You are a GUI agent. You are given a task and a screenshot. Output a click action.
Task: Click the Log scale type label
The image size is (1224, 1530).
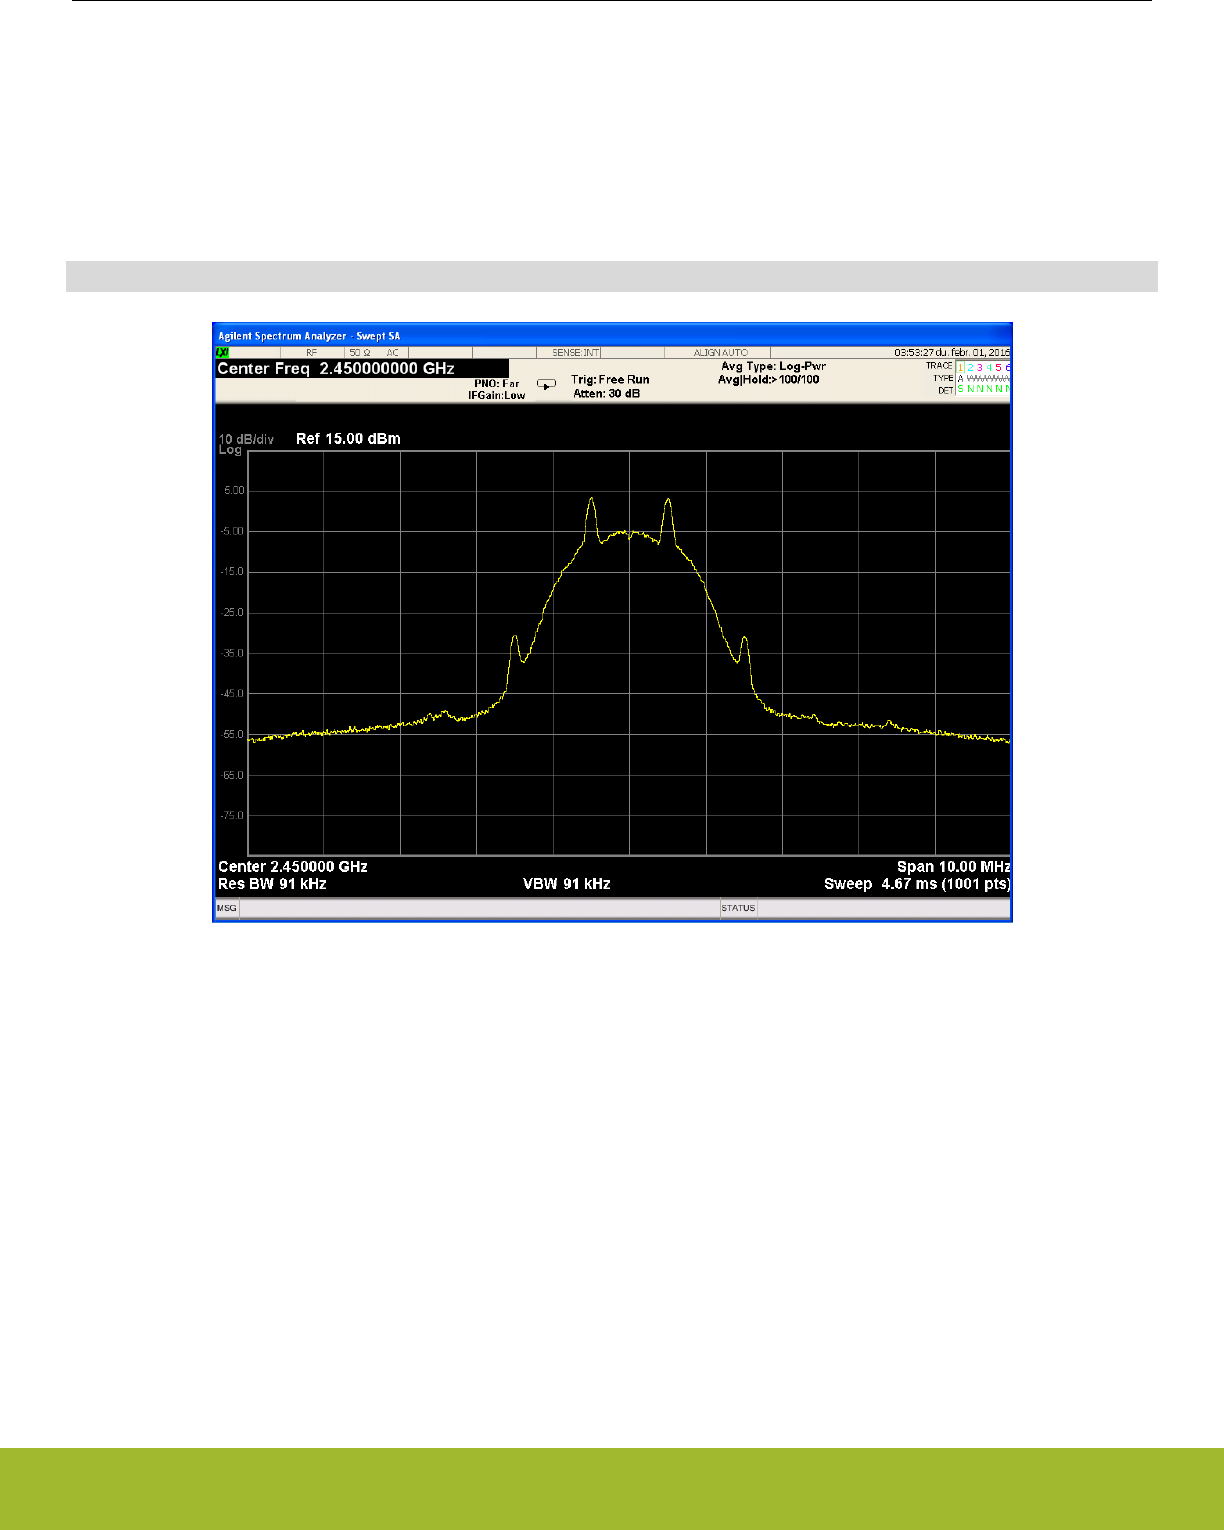coord(230,450)
